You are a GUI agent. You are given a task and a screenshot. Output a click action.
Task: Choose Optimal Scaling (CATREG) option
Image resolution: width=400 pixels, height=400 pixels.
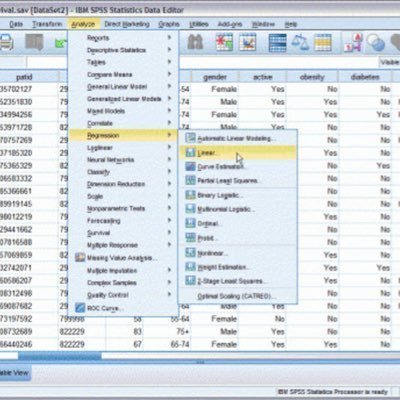point(238,296)
